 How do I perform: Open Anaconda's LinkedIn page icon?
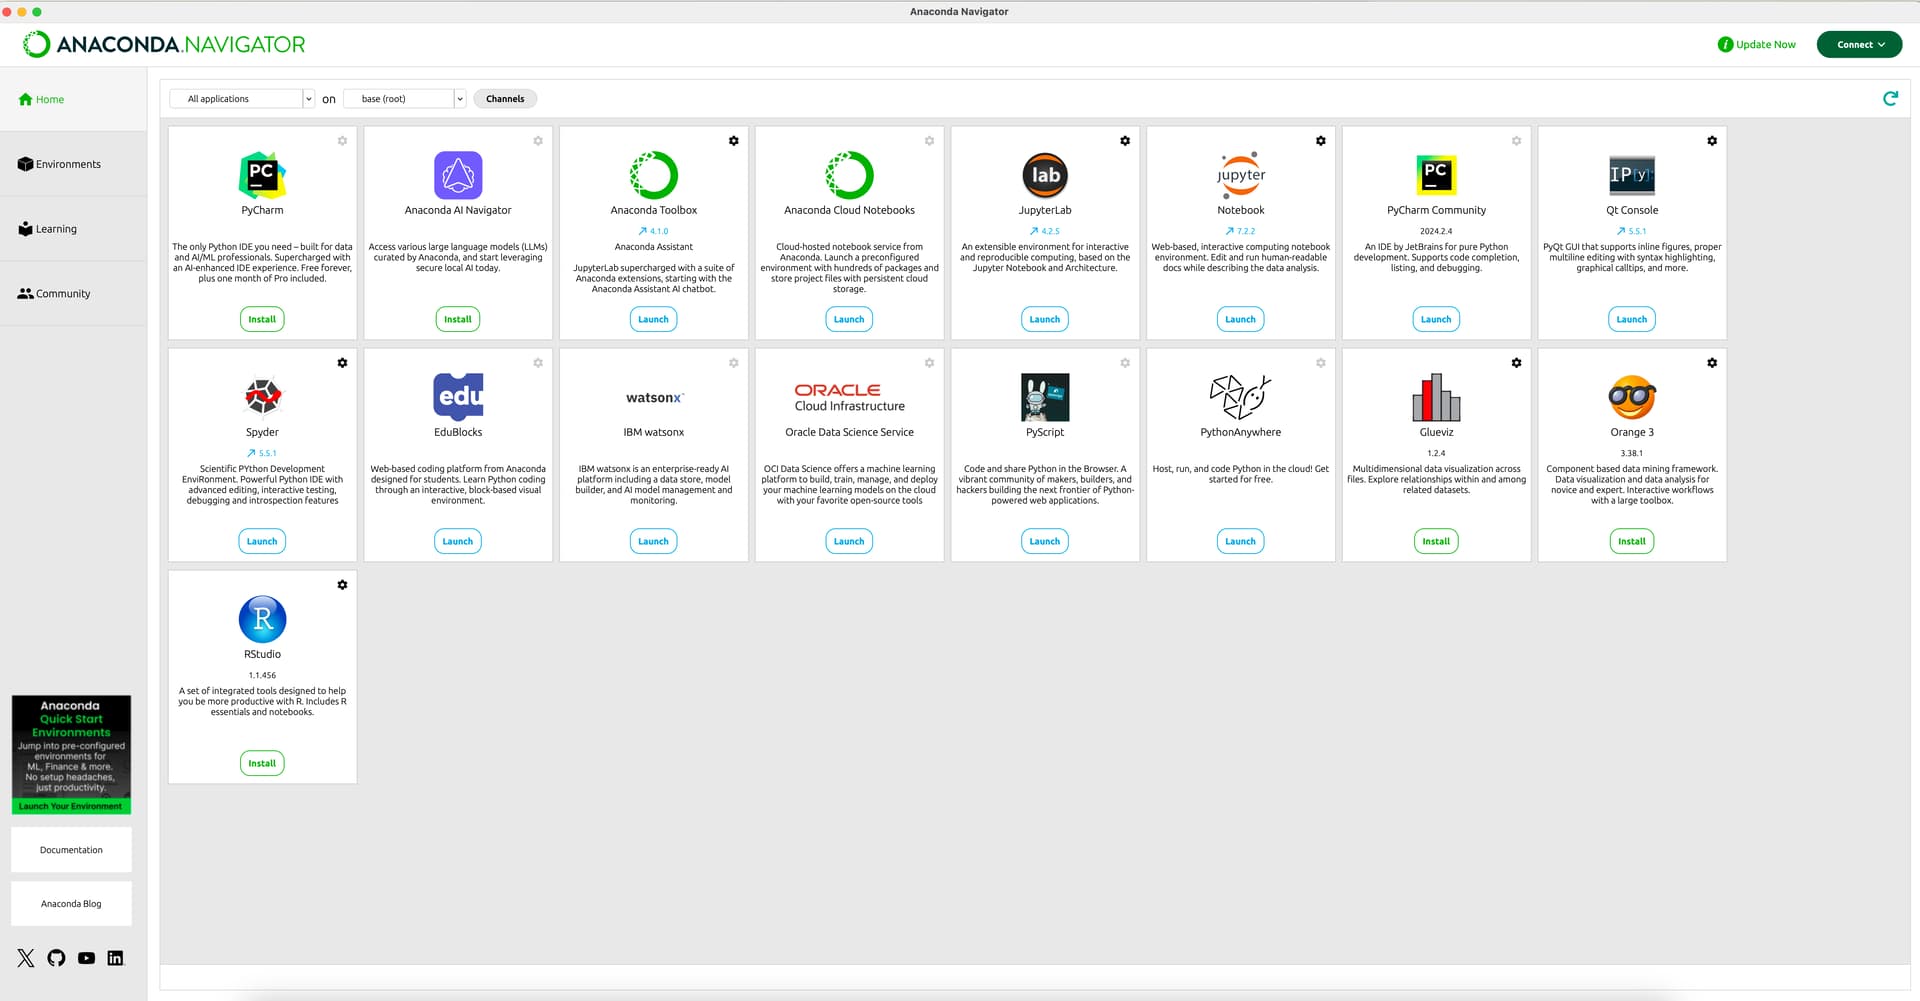[115, 958]
